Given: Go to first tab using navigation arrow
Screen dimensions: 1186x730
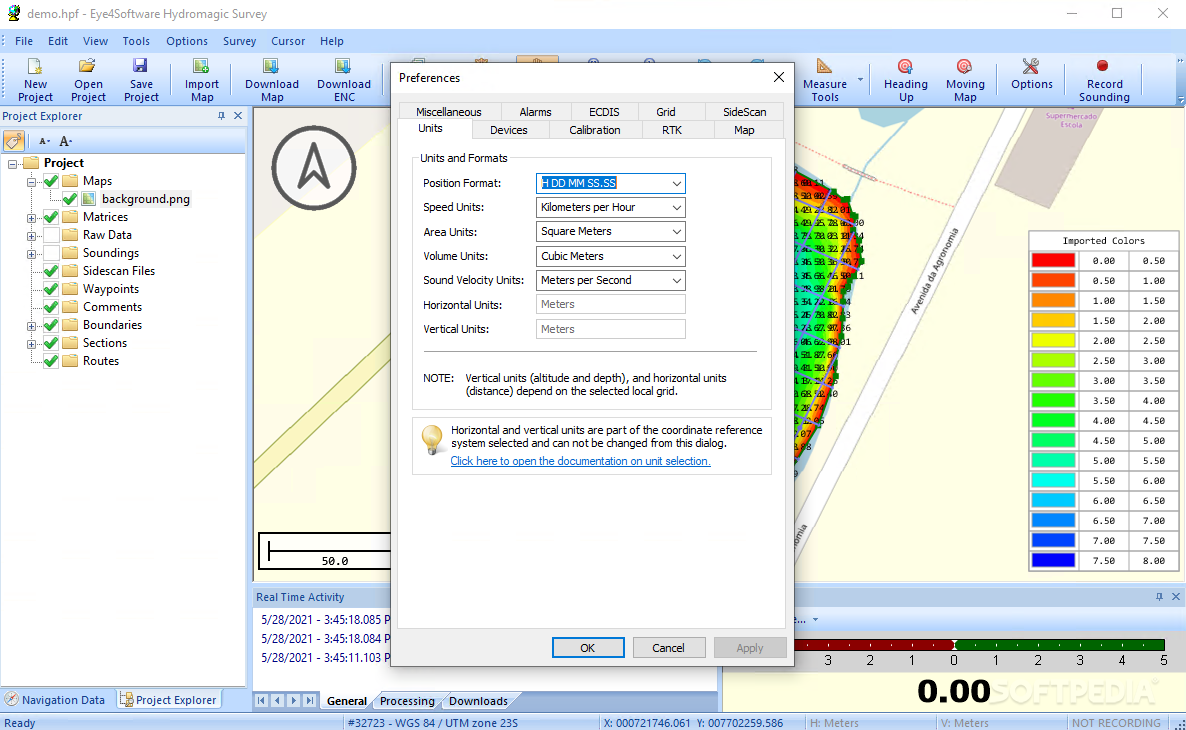Looking at the screenshot, I should (261, 700).
